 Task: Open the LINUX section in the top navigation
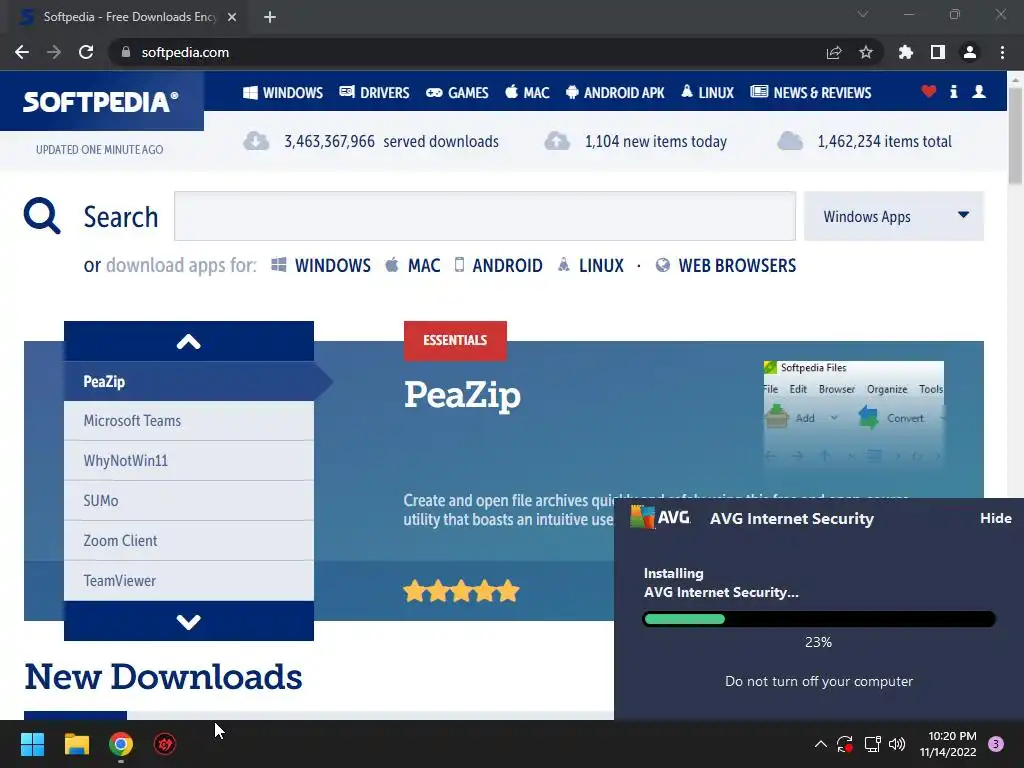pos(707,93)
